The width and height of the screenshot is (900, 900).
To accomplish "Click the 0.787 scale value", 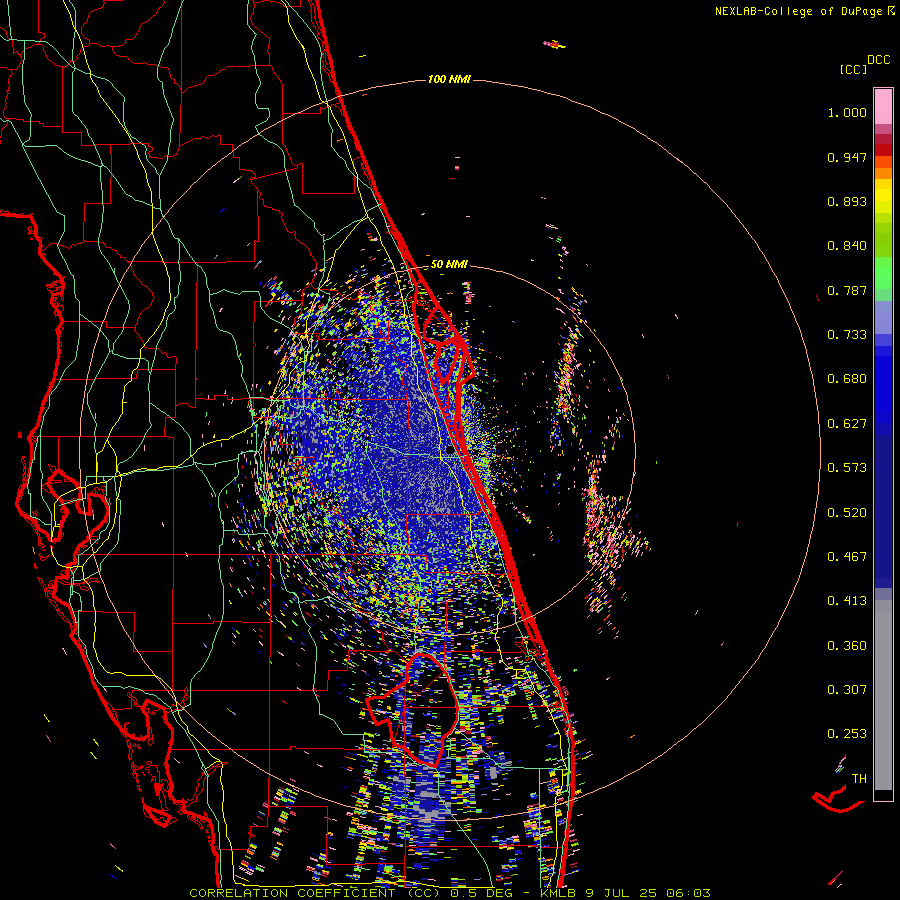I will coord(847,290).
